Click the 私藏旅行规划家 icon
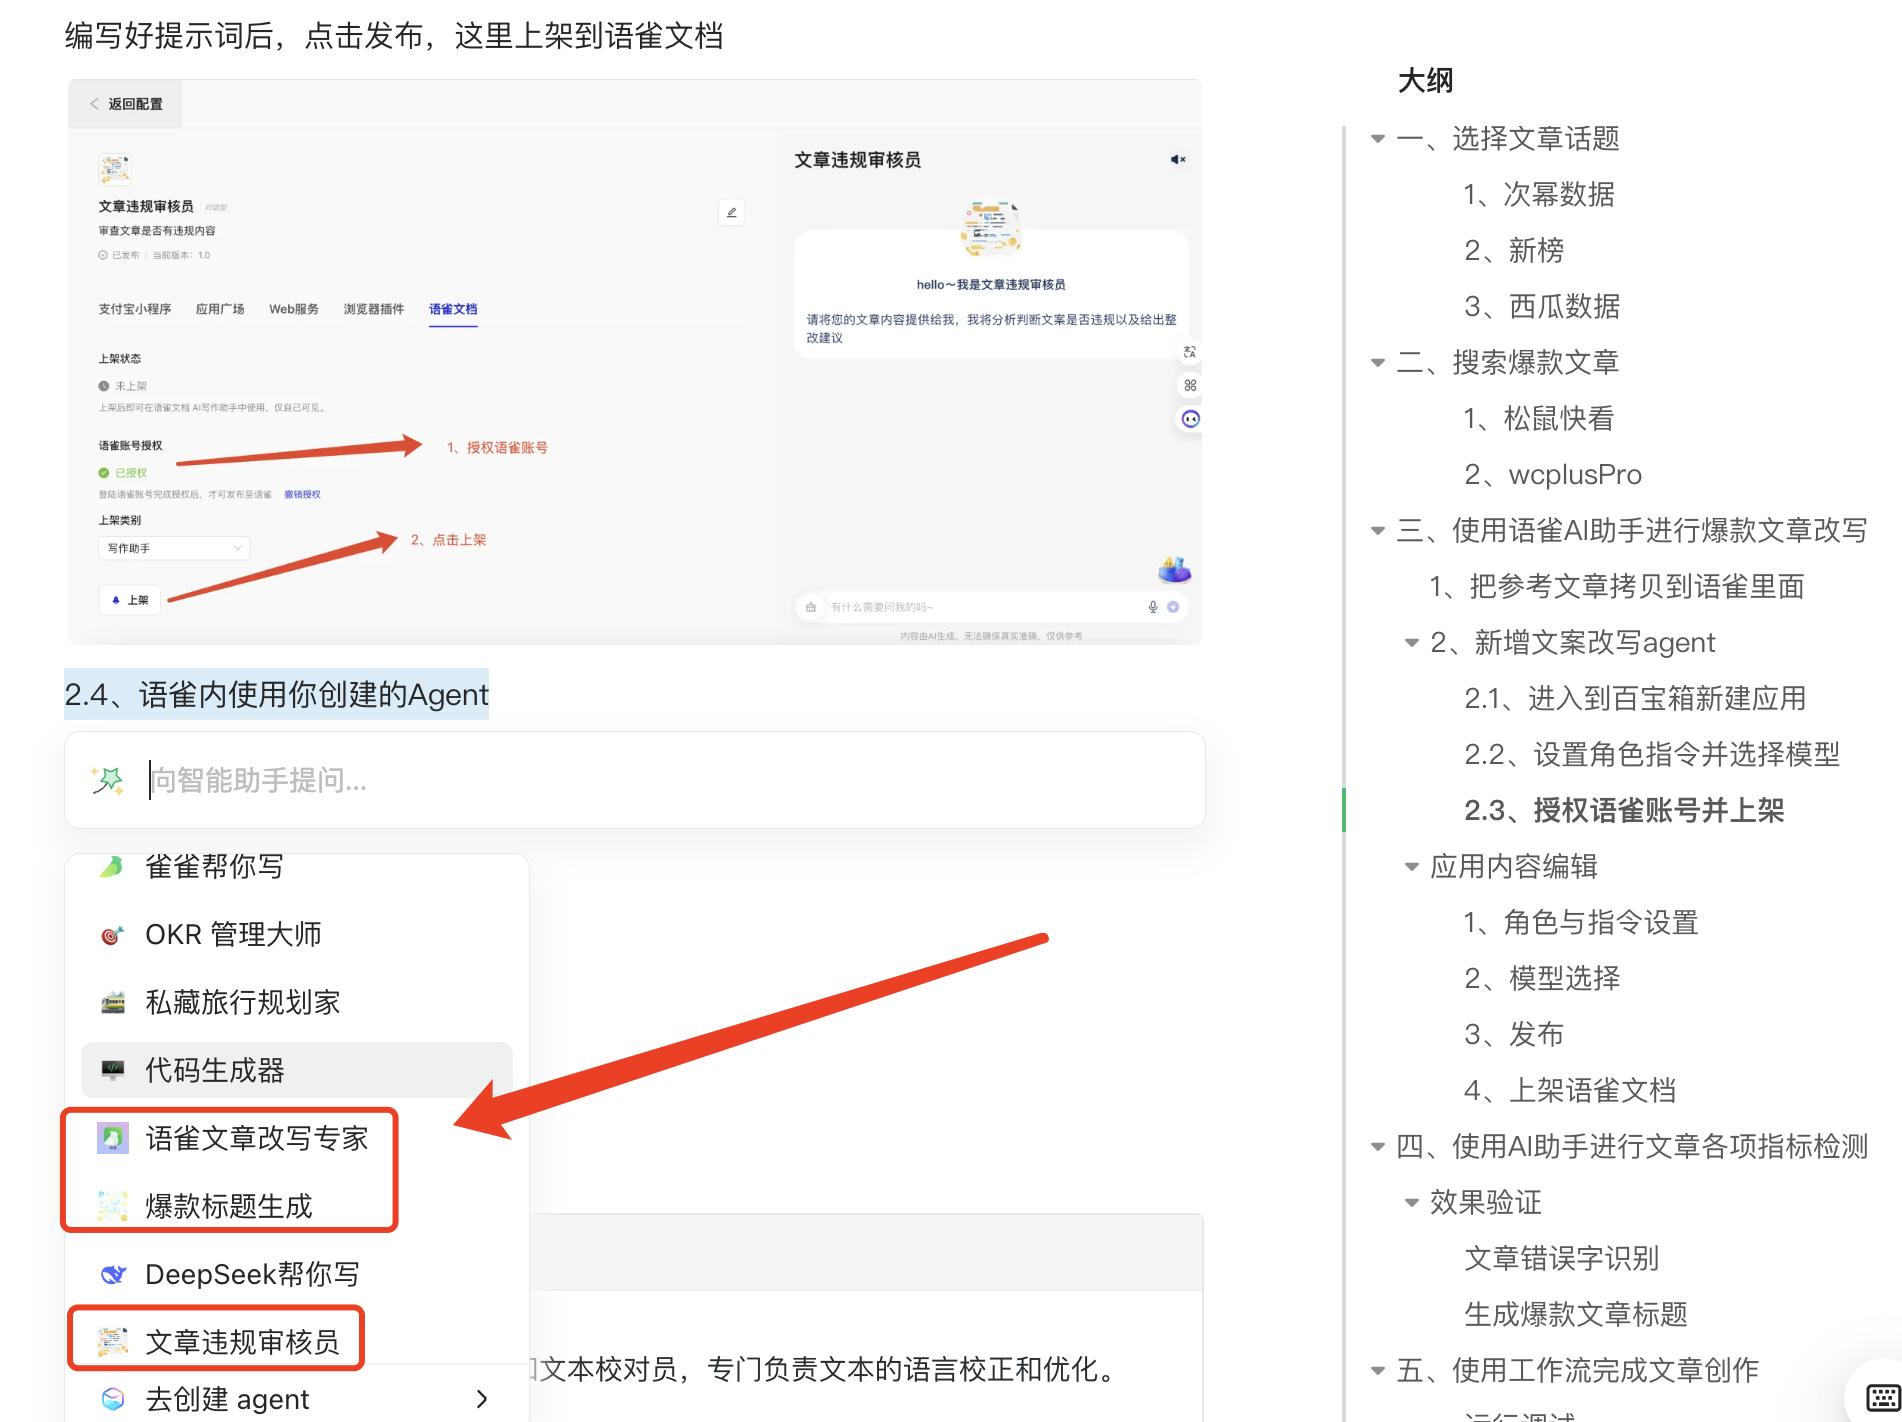This screenshot has height=1422, width=1902. pos(113,1002)
